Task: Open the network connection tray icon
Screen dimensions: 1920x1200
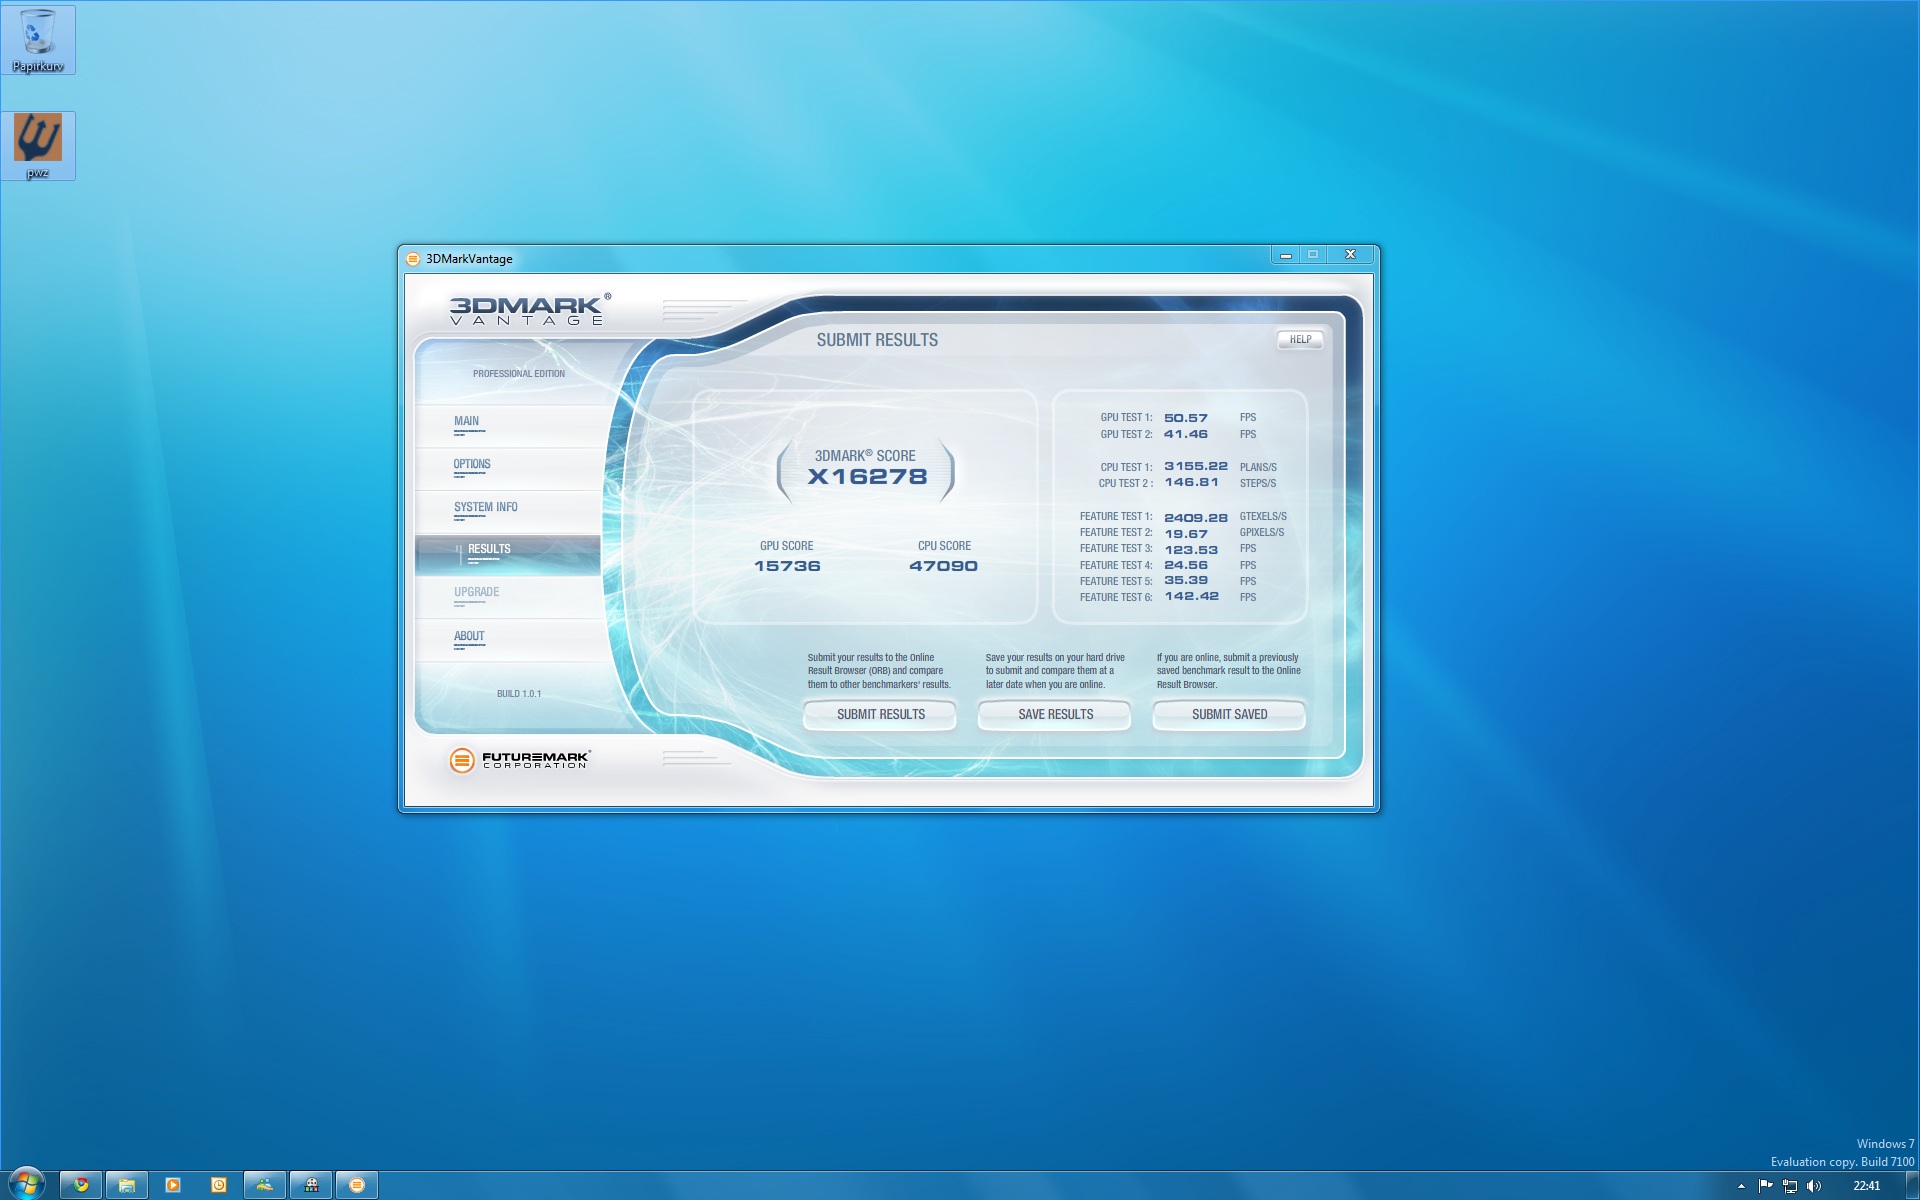Action: point(1790,1186)
